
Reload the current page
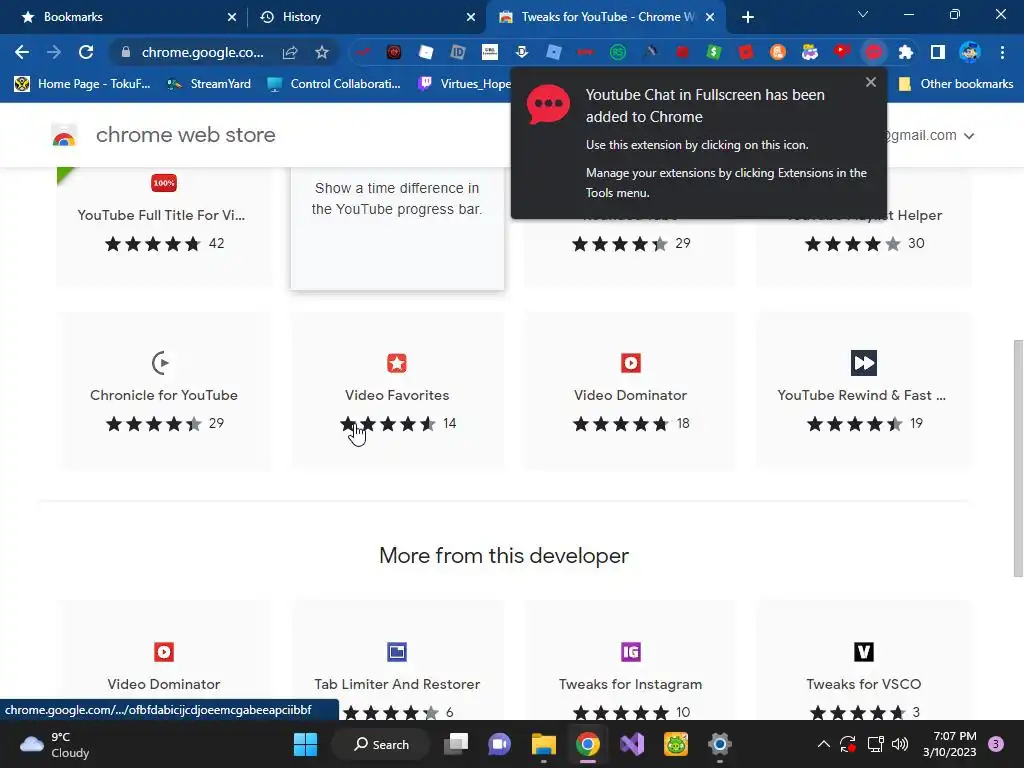pos(86,52)
